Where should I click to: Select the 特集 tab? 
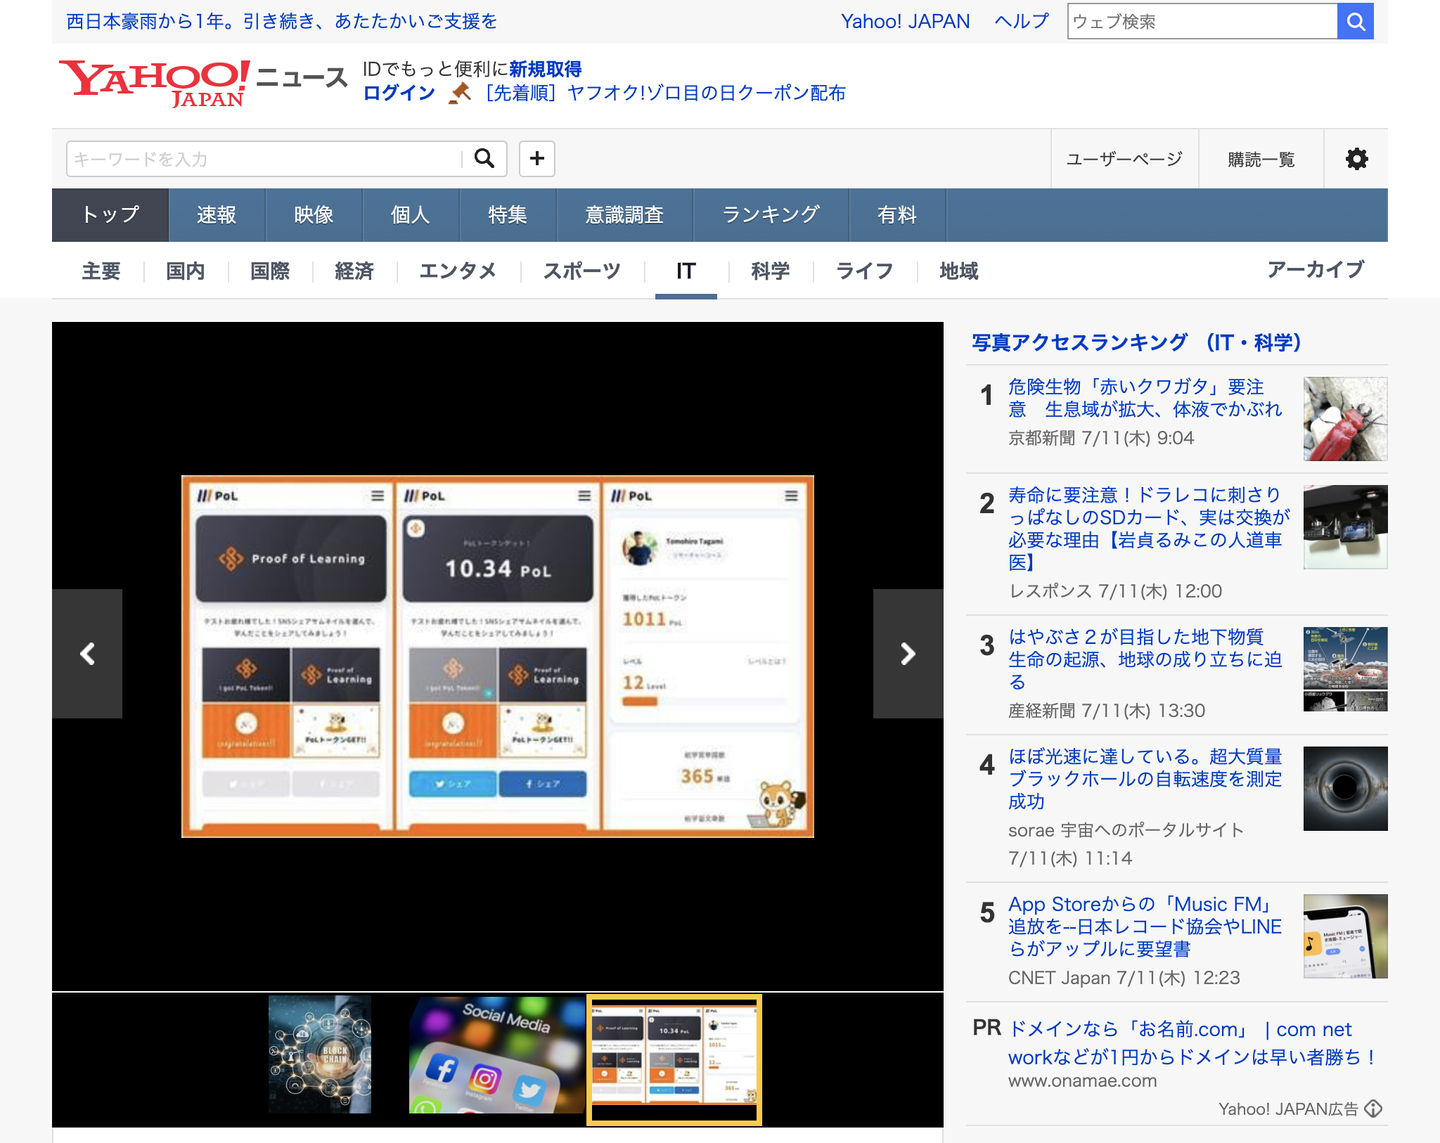[x=507, y=215]
